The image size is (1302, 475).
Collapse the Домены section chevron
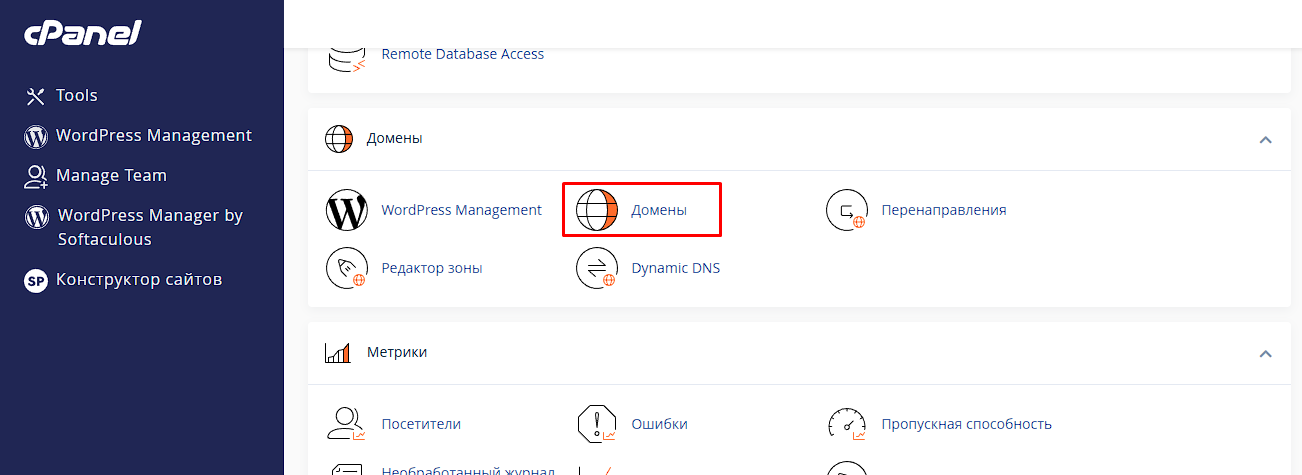coord(1265,139)
